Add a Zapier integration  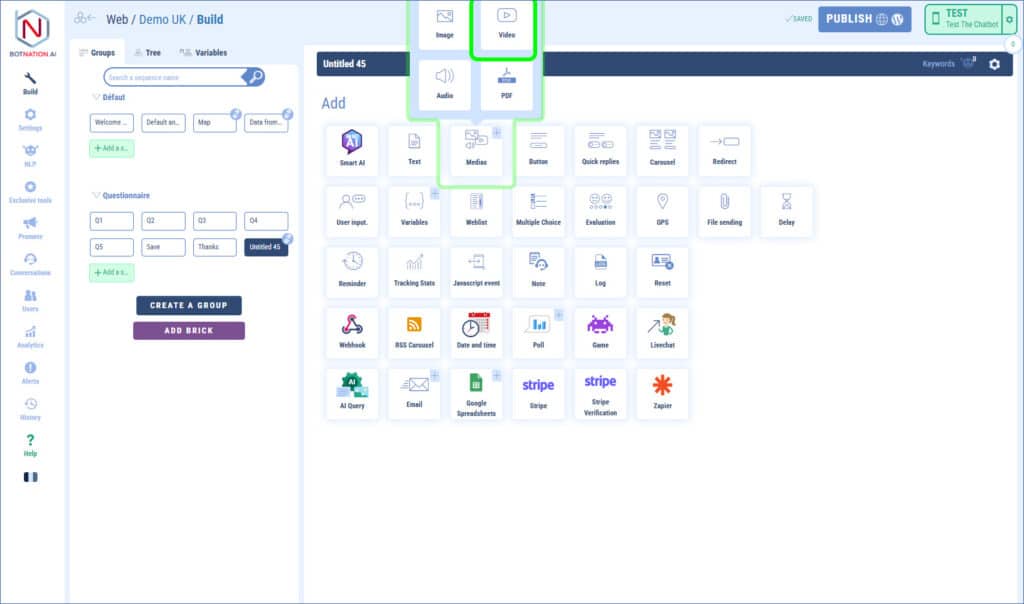point(662,393)
